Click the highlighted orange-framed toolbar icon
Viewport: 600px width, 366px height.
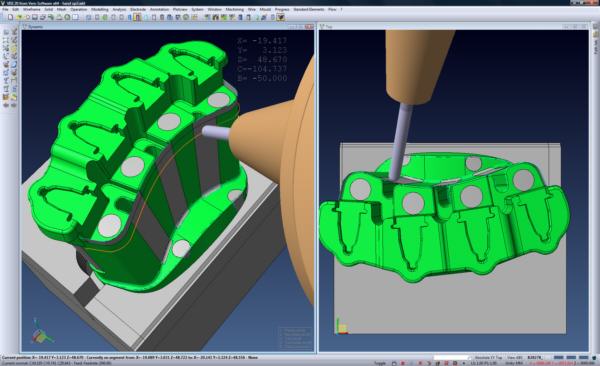(137, 17)
